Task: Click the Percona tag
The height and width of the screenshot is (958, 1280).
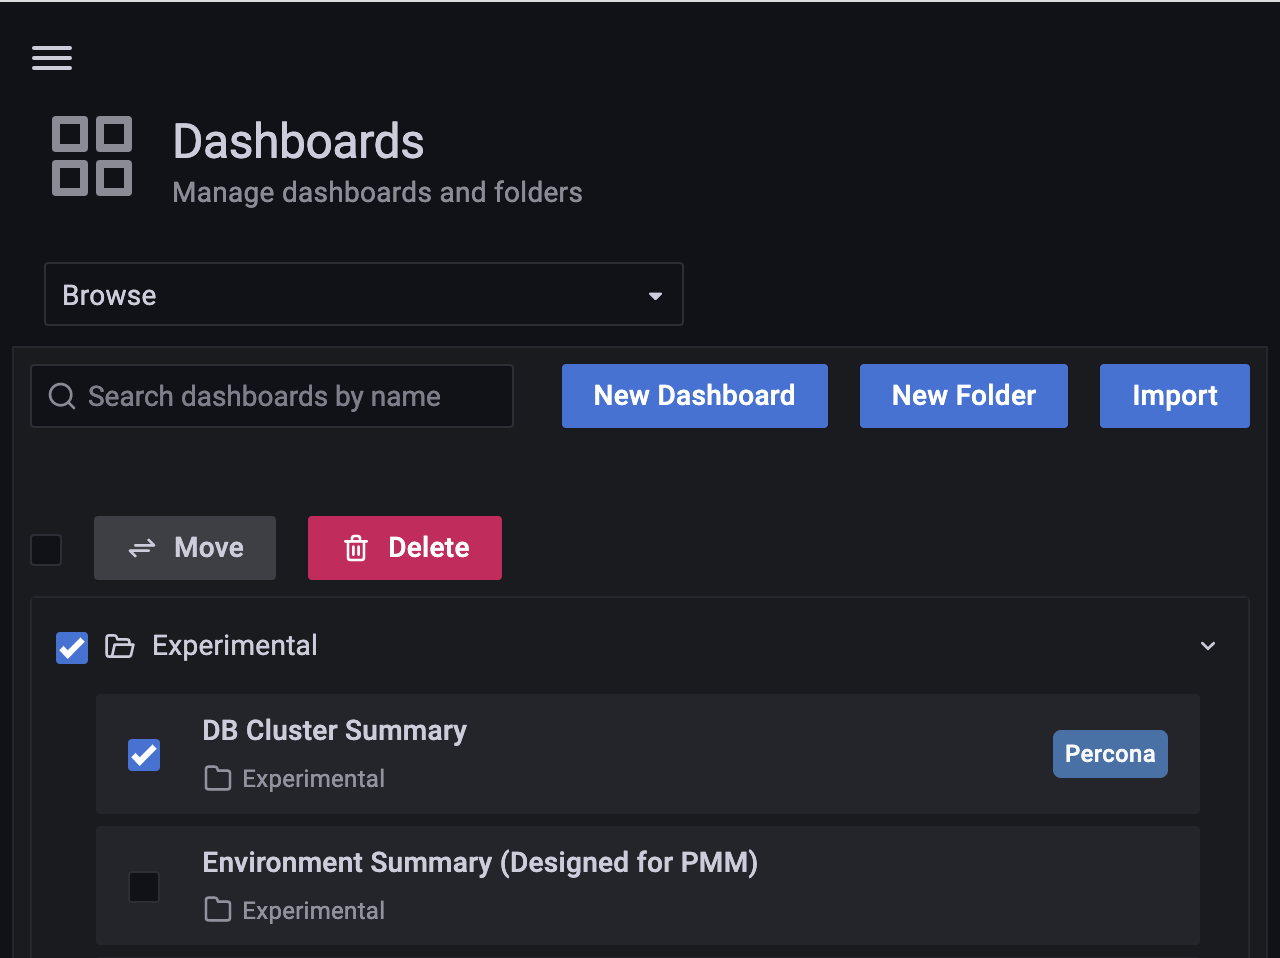Action: point(1110,754)
